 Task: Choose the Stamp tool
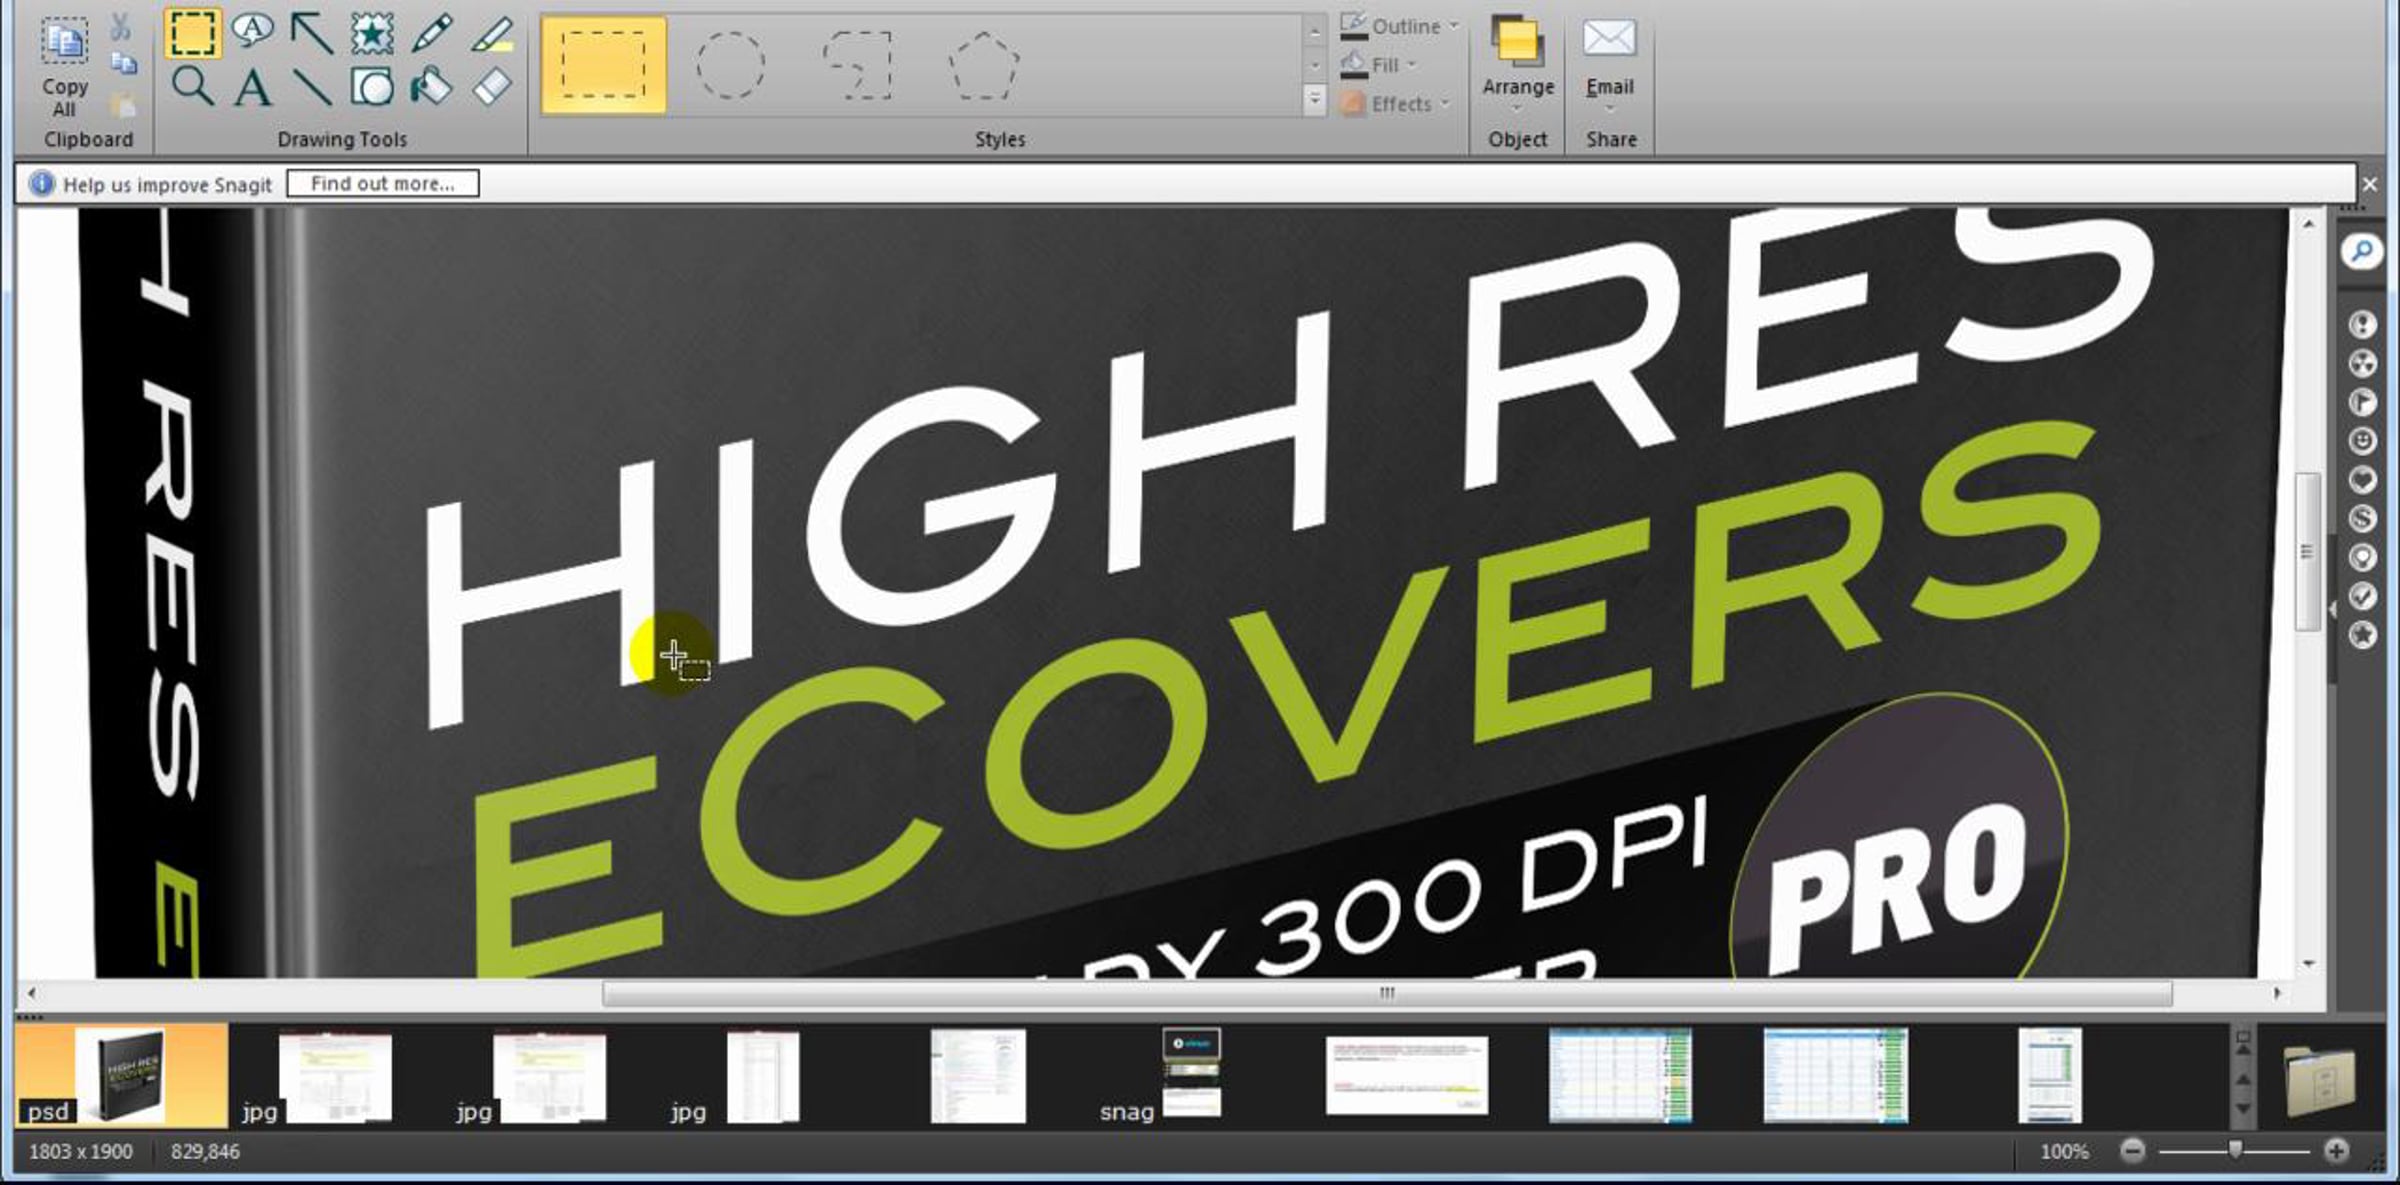(x=372, y=32)
